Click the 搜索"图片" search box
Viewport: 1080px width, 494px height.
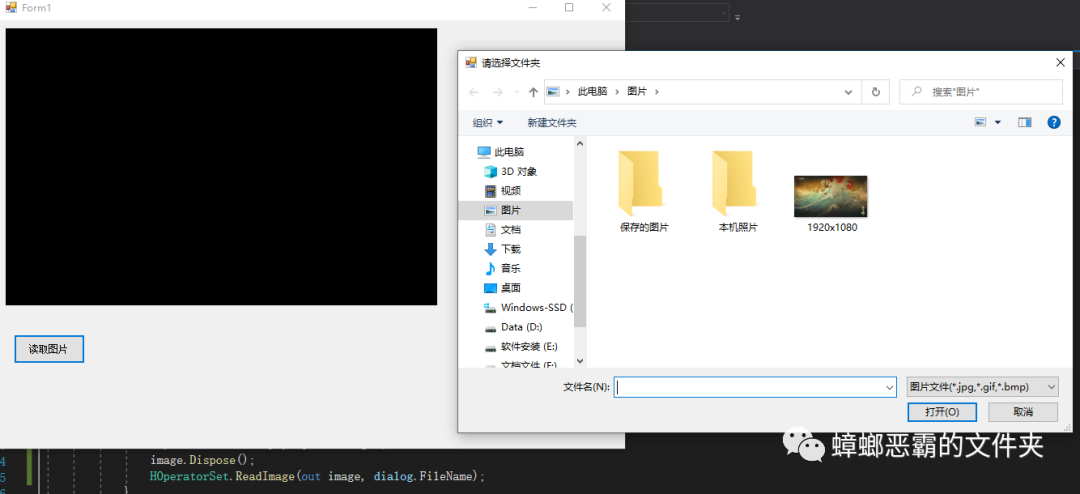[981, 92]
